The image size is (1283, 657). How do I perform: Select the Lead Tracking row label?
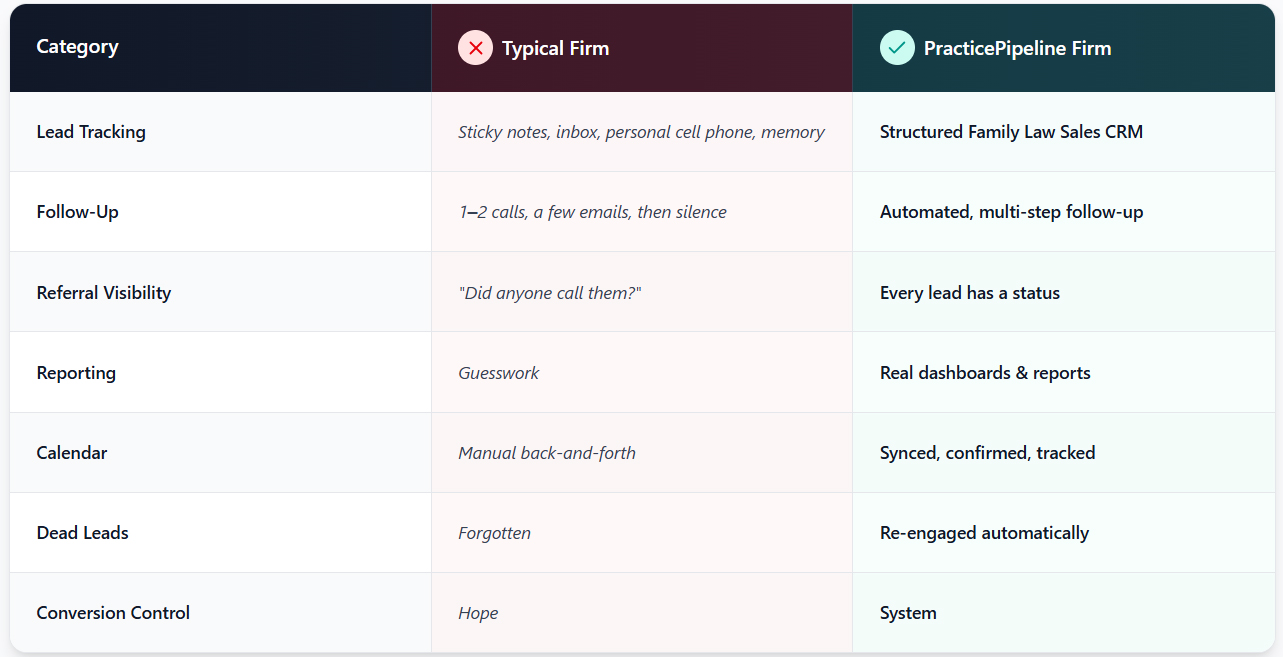[91, 132]
